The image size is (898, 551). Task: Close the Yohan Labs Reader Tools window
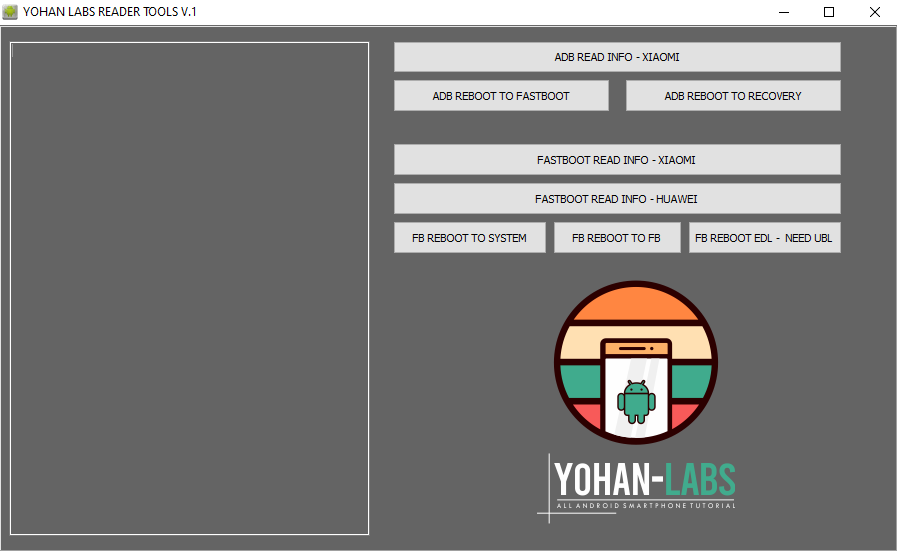[875, 12]
